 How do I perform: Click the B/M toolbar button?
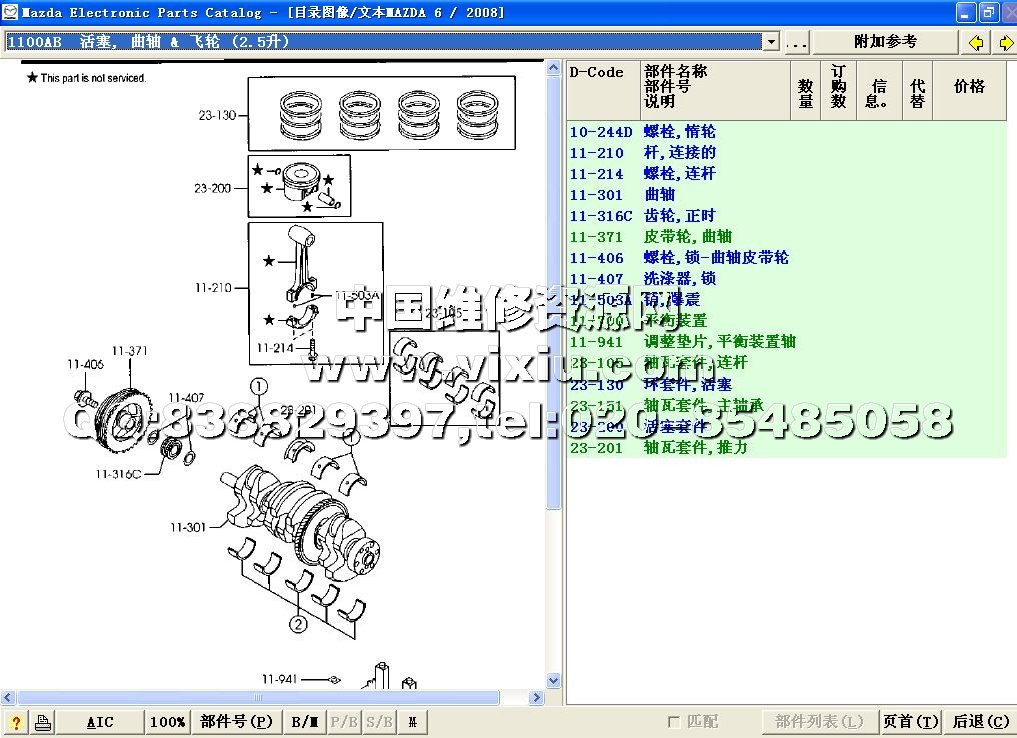(304, 722)
